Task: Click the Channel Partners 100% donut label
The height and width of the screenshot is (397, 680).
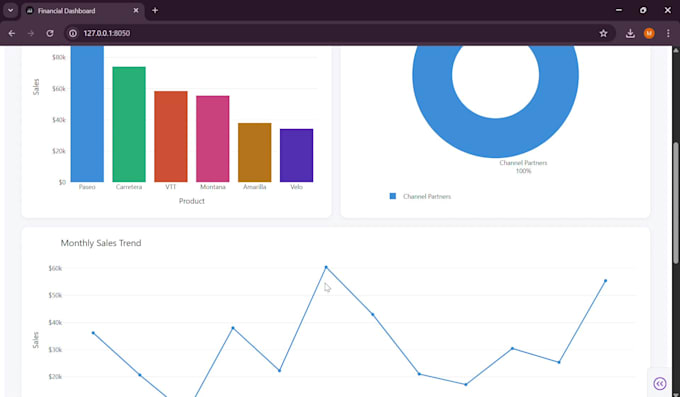Action: (523, 167)
